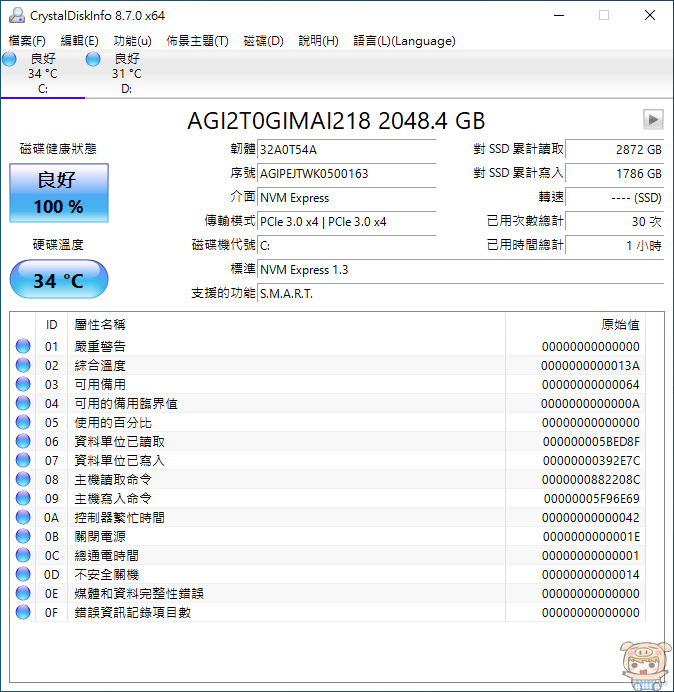Click the status orb for 錯誤資訊記錄項目數 row
This screenshot has height=692, width=674.
click(23, 613)
